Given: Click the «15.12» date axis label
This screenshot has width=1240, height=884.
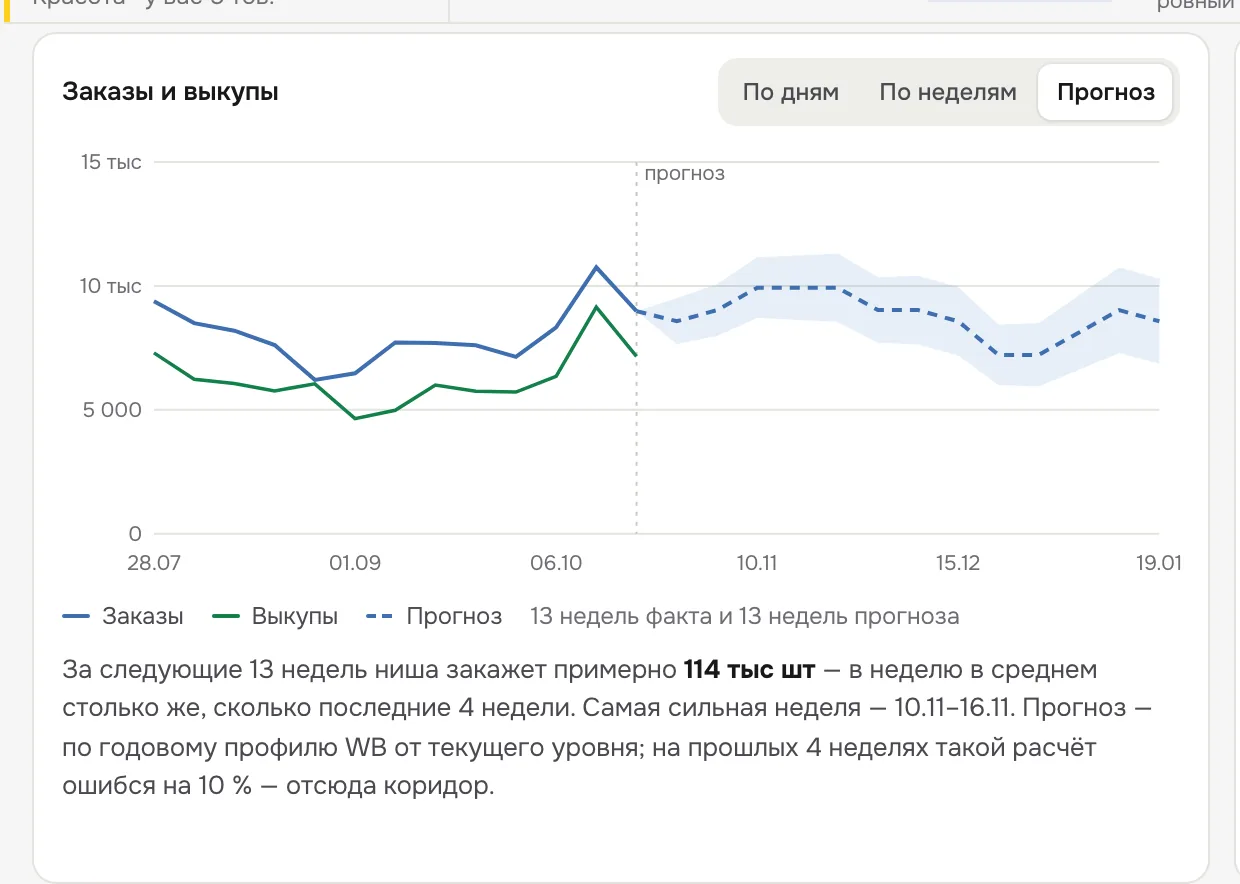Looking at the screenshot, I should tap(958, 563).
